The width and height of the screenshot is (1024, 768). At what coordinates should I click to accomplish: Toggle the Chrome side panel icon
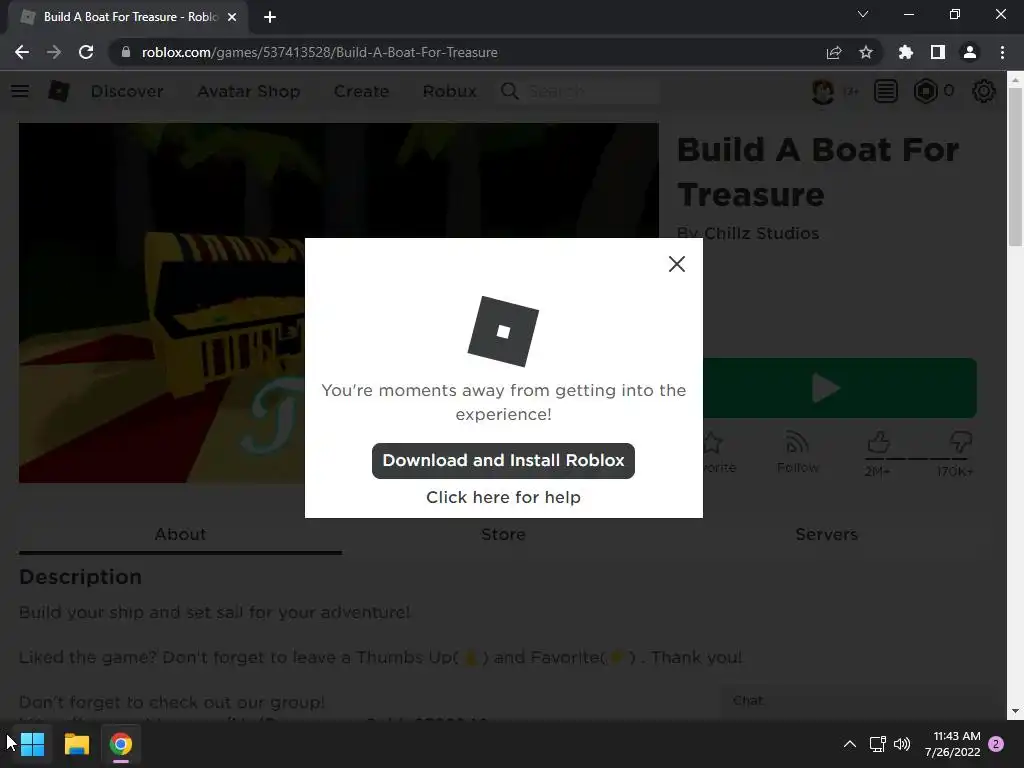pos(938,52)
